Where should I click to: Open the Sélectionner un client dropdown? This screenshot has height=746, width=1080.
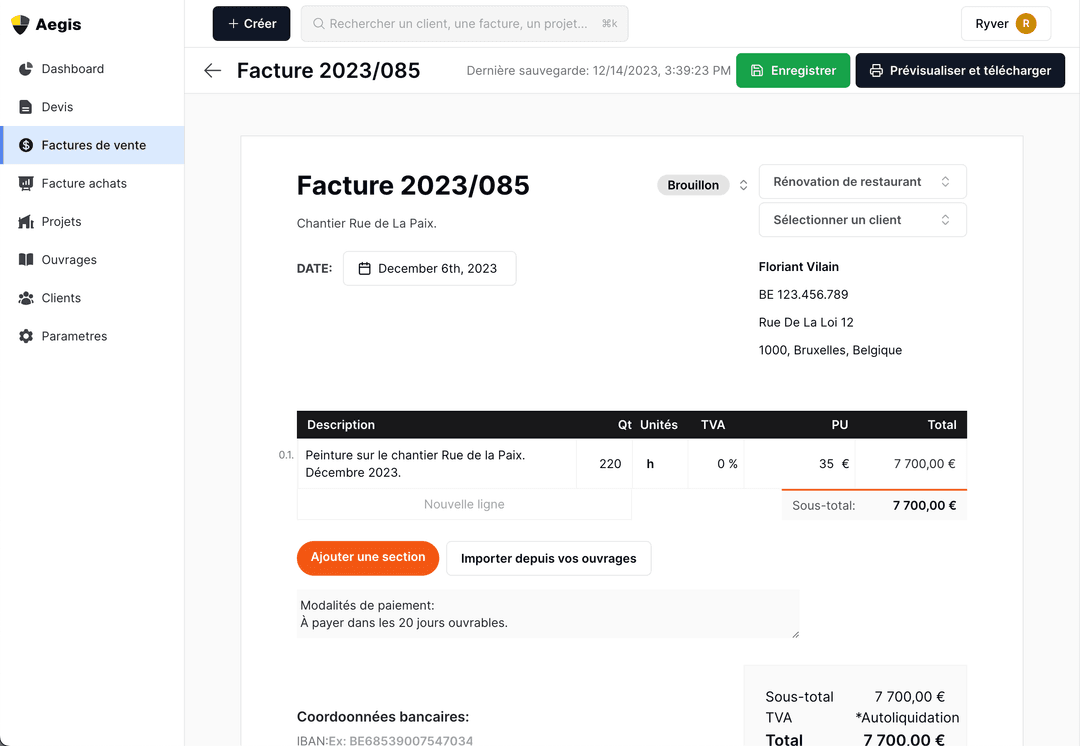[862, 220]
